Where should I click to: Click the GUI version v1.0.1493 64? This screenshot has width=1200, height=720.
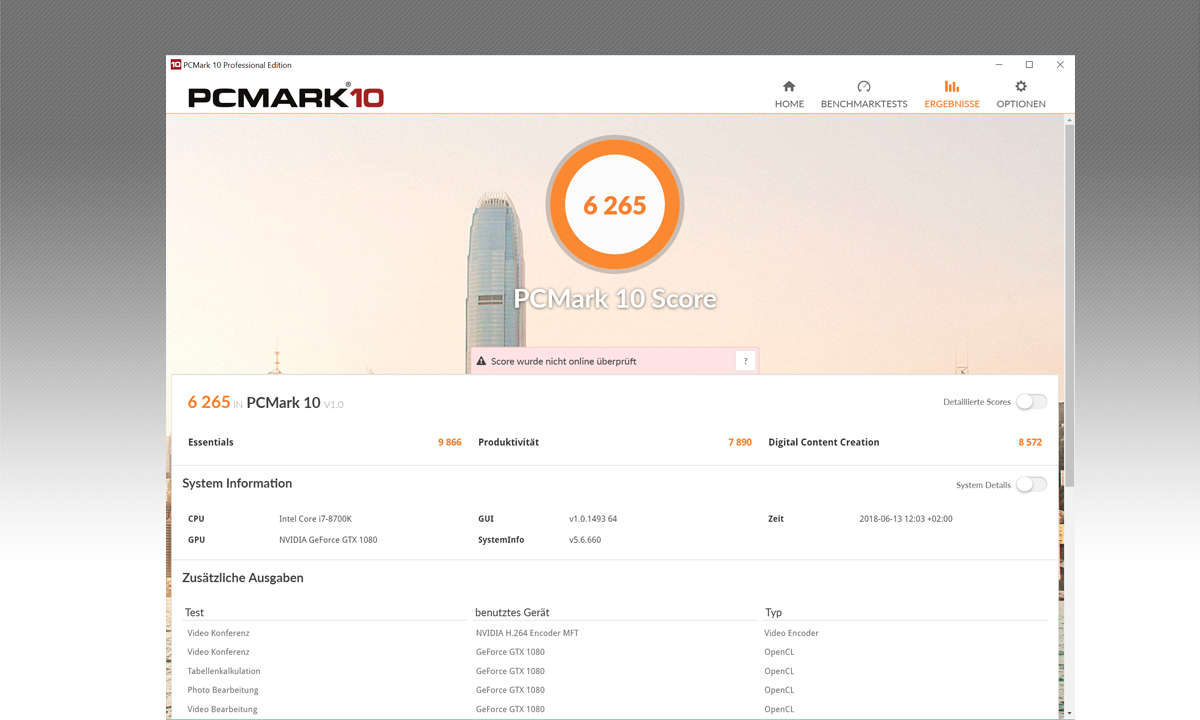[x=593, y=519]
